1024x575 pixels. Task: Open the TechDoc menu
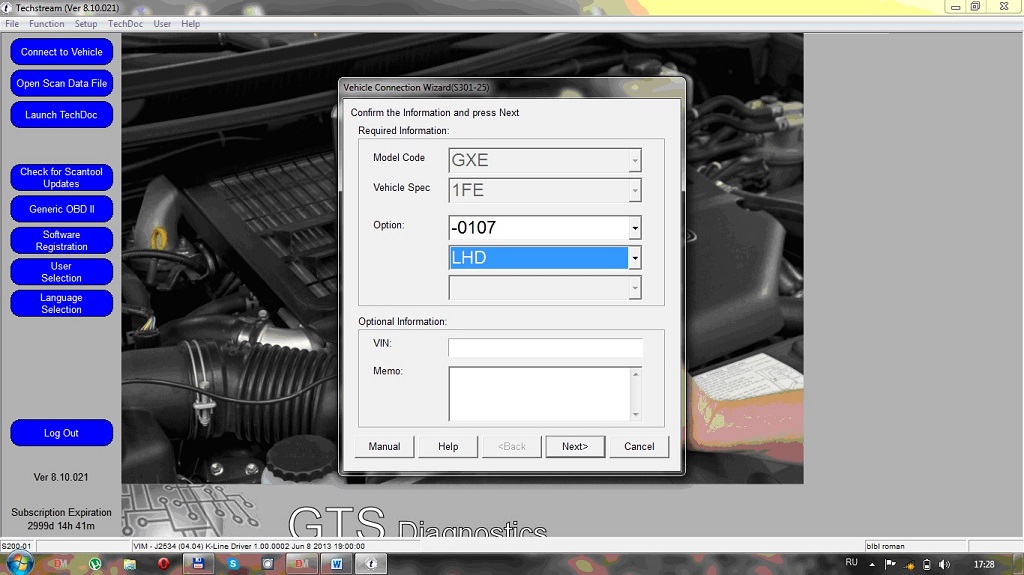(125, 24)
